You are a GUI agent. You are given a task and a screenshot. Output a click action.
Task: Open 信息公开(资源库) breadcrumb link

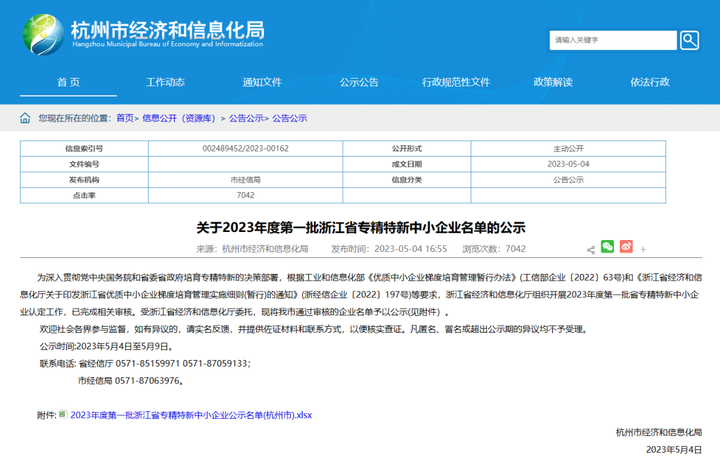pyautogui.click(x=181, y=118)
